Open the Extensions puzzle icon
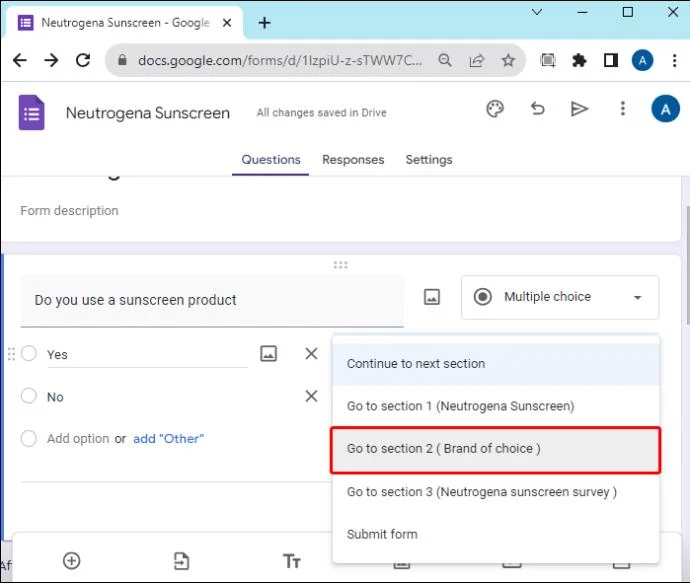Screen dimensions: 690x583 click(579, 60)
